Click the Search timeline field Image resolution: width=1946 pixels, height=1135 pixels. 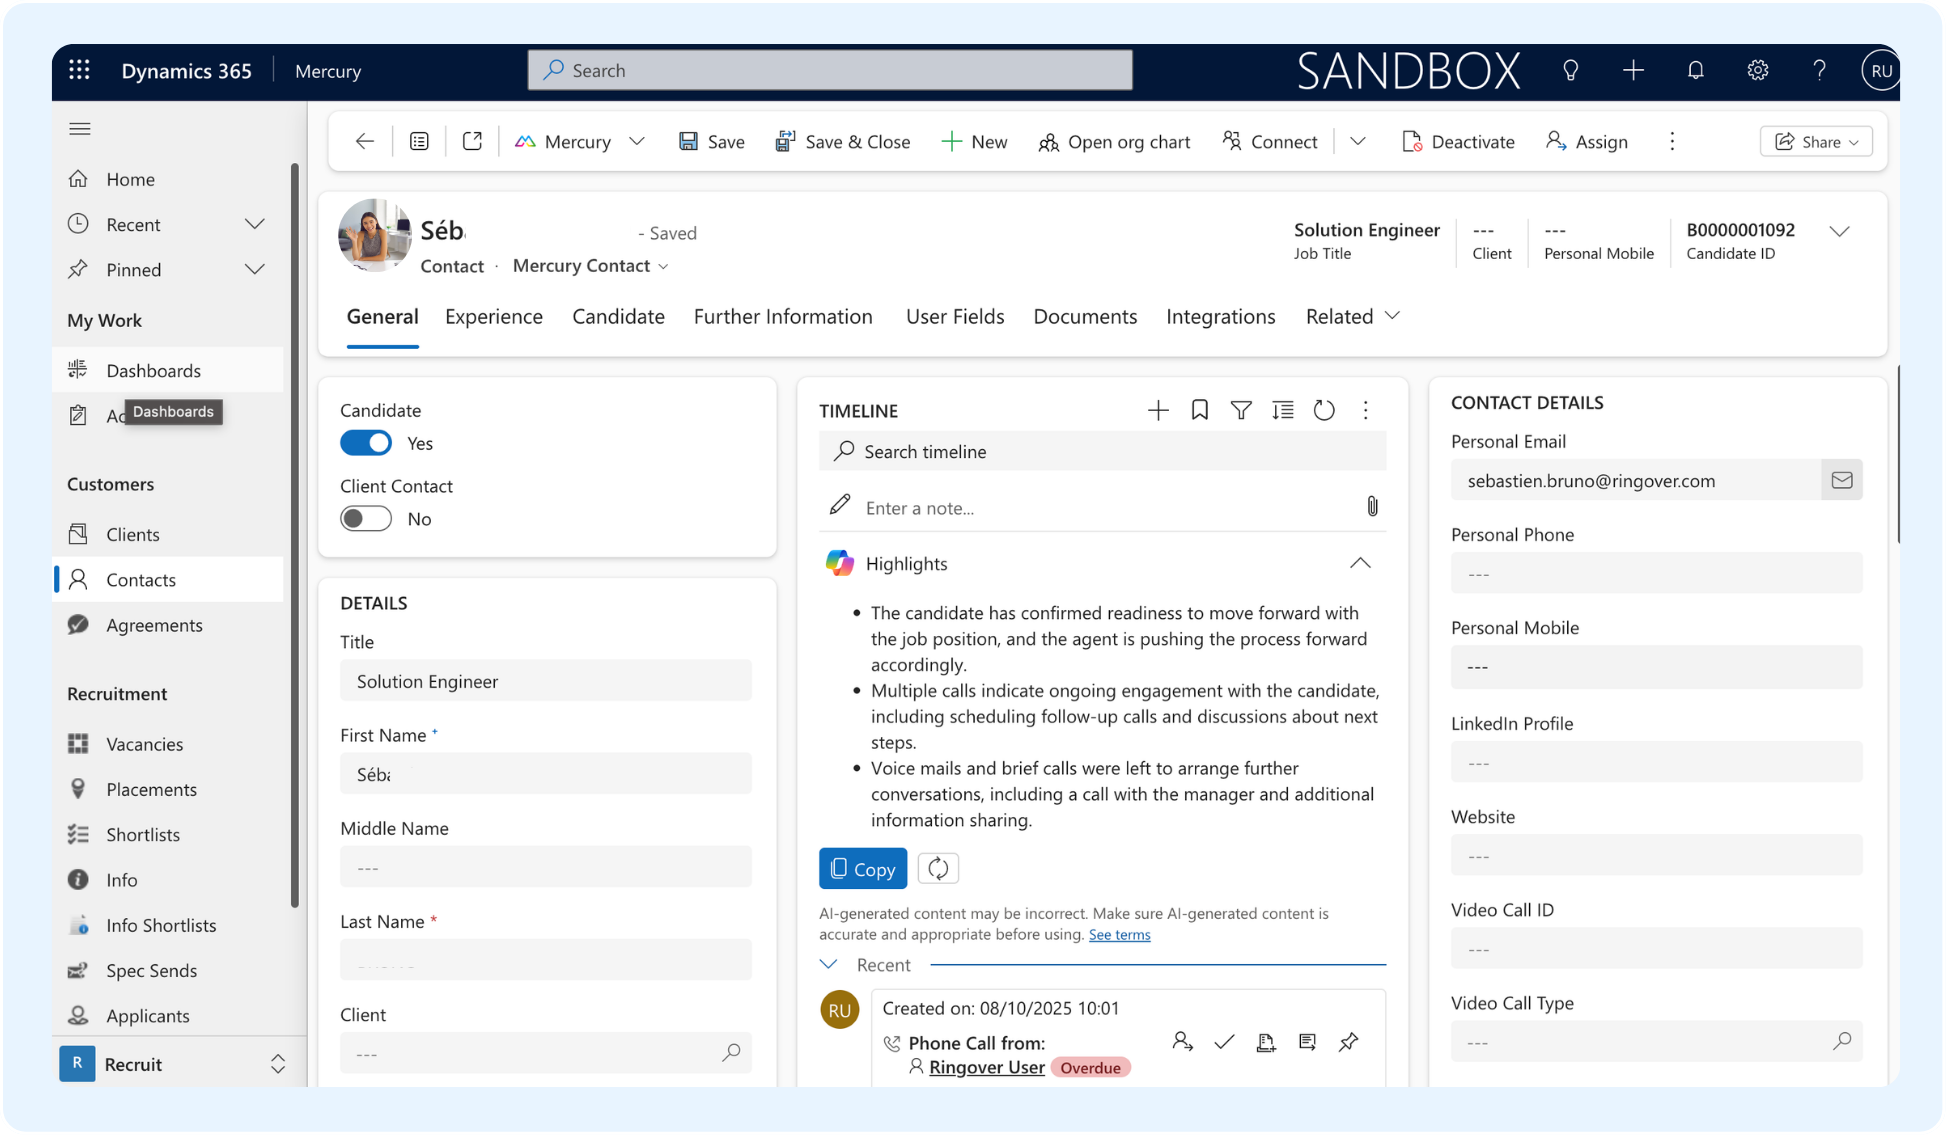1102,451
